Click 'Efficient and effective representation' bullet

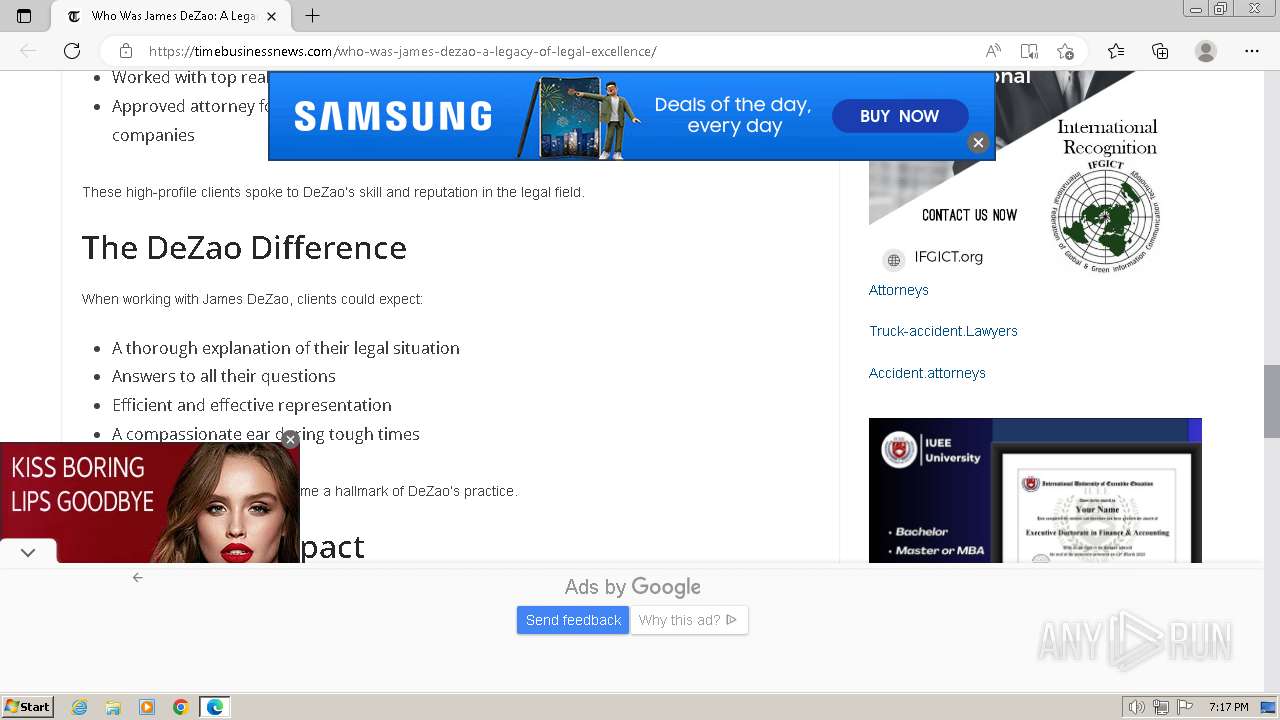click(x=252, y=405)
